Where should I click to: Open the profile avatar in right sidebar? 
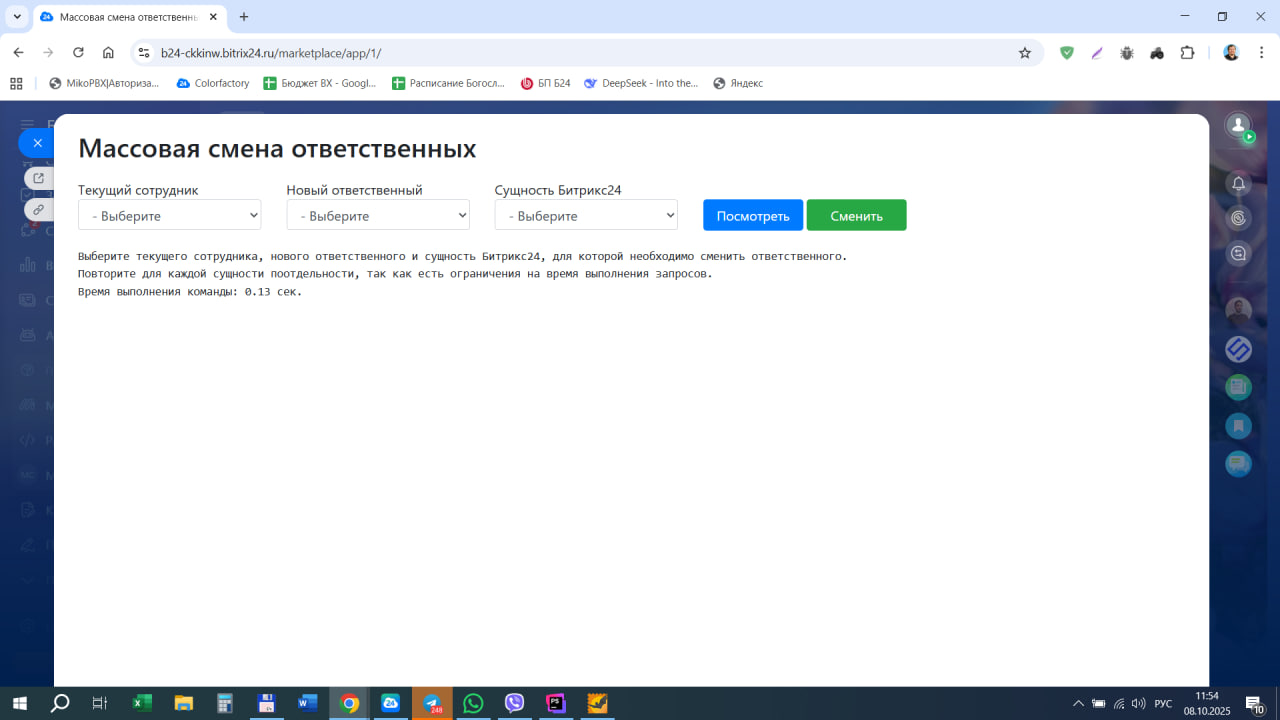point(1238,125)
